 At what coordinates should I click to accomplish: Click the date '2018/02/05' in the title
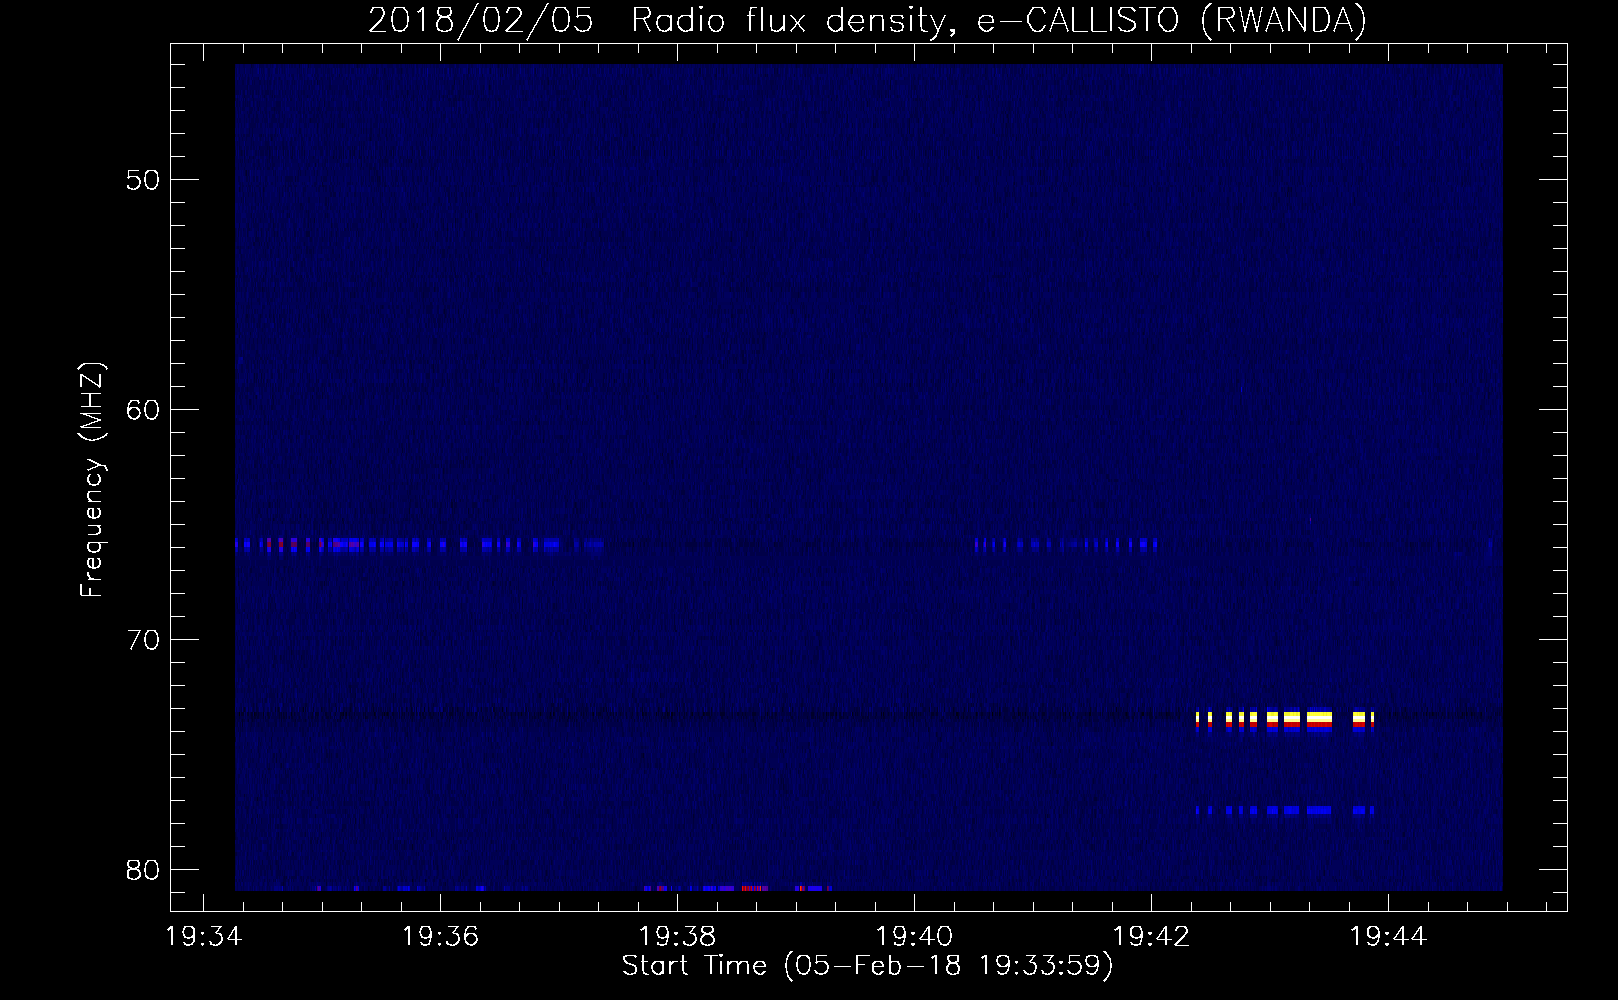481,20
